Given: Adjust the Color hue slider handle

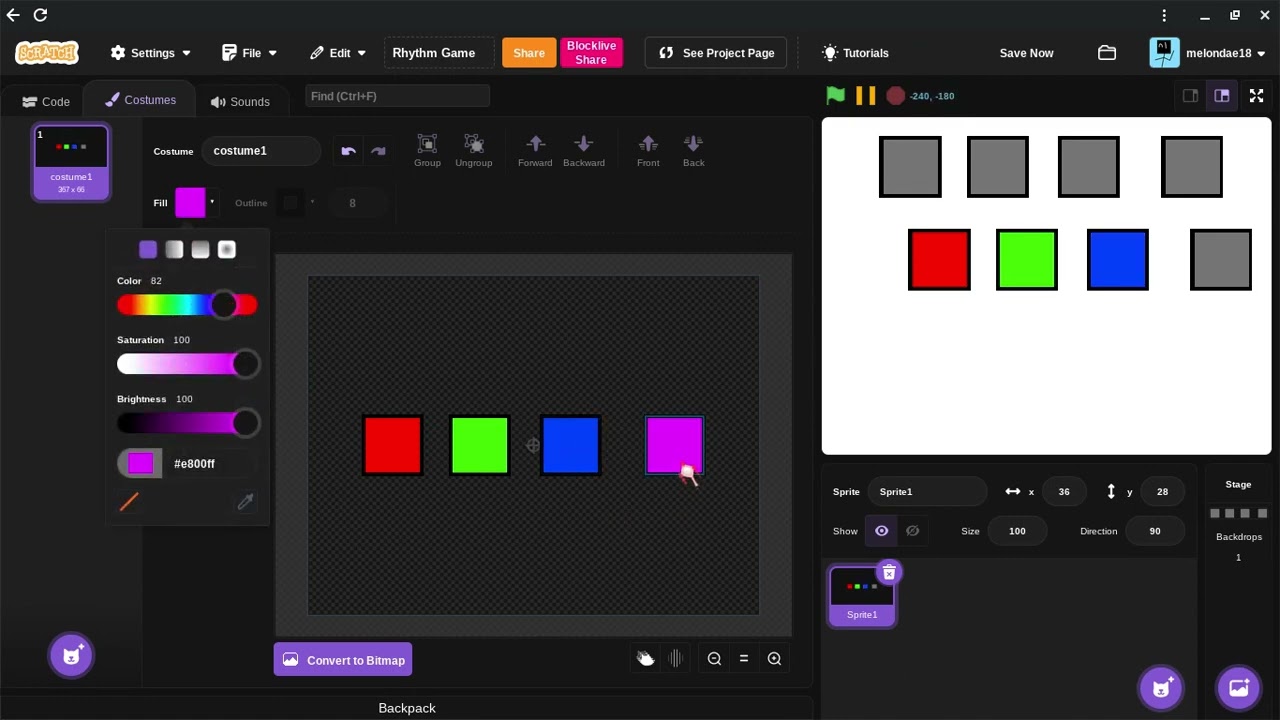Looking at the screenshot, I should (224, 305).
